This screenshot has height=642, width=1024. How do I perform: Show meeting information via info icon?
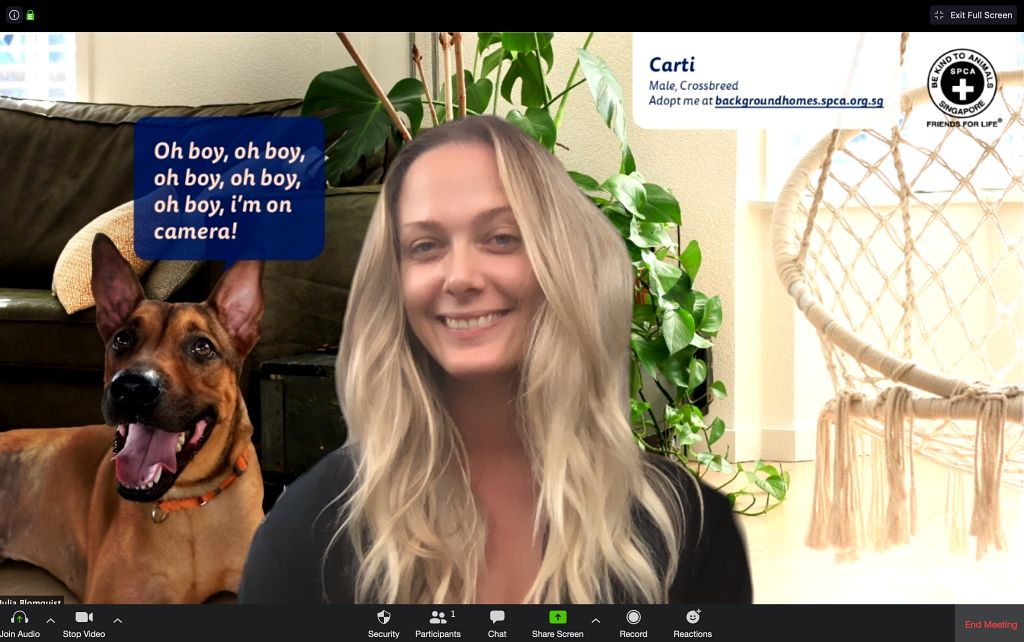tap(14, 15)
